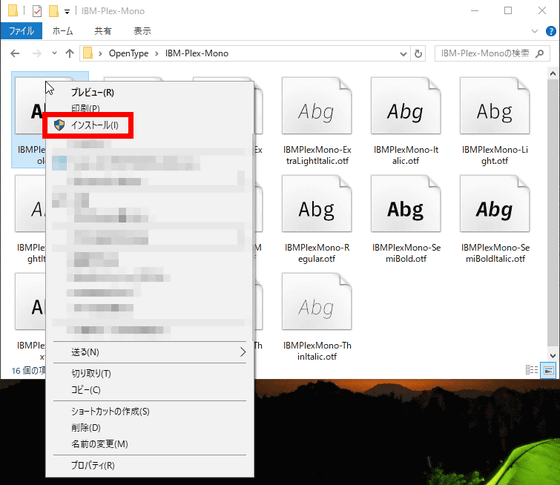Click the search magnifier icon
560x485 pixels.
point(540,54)
